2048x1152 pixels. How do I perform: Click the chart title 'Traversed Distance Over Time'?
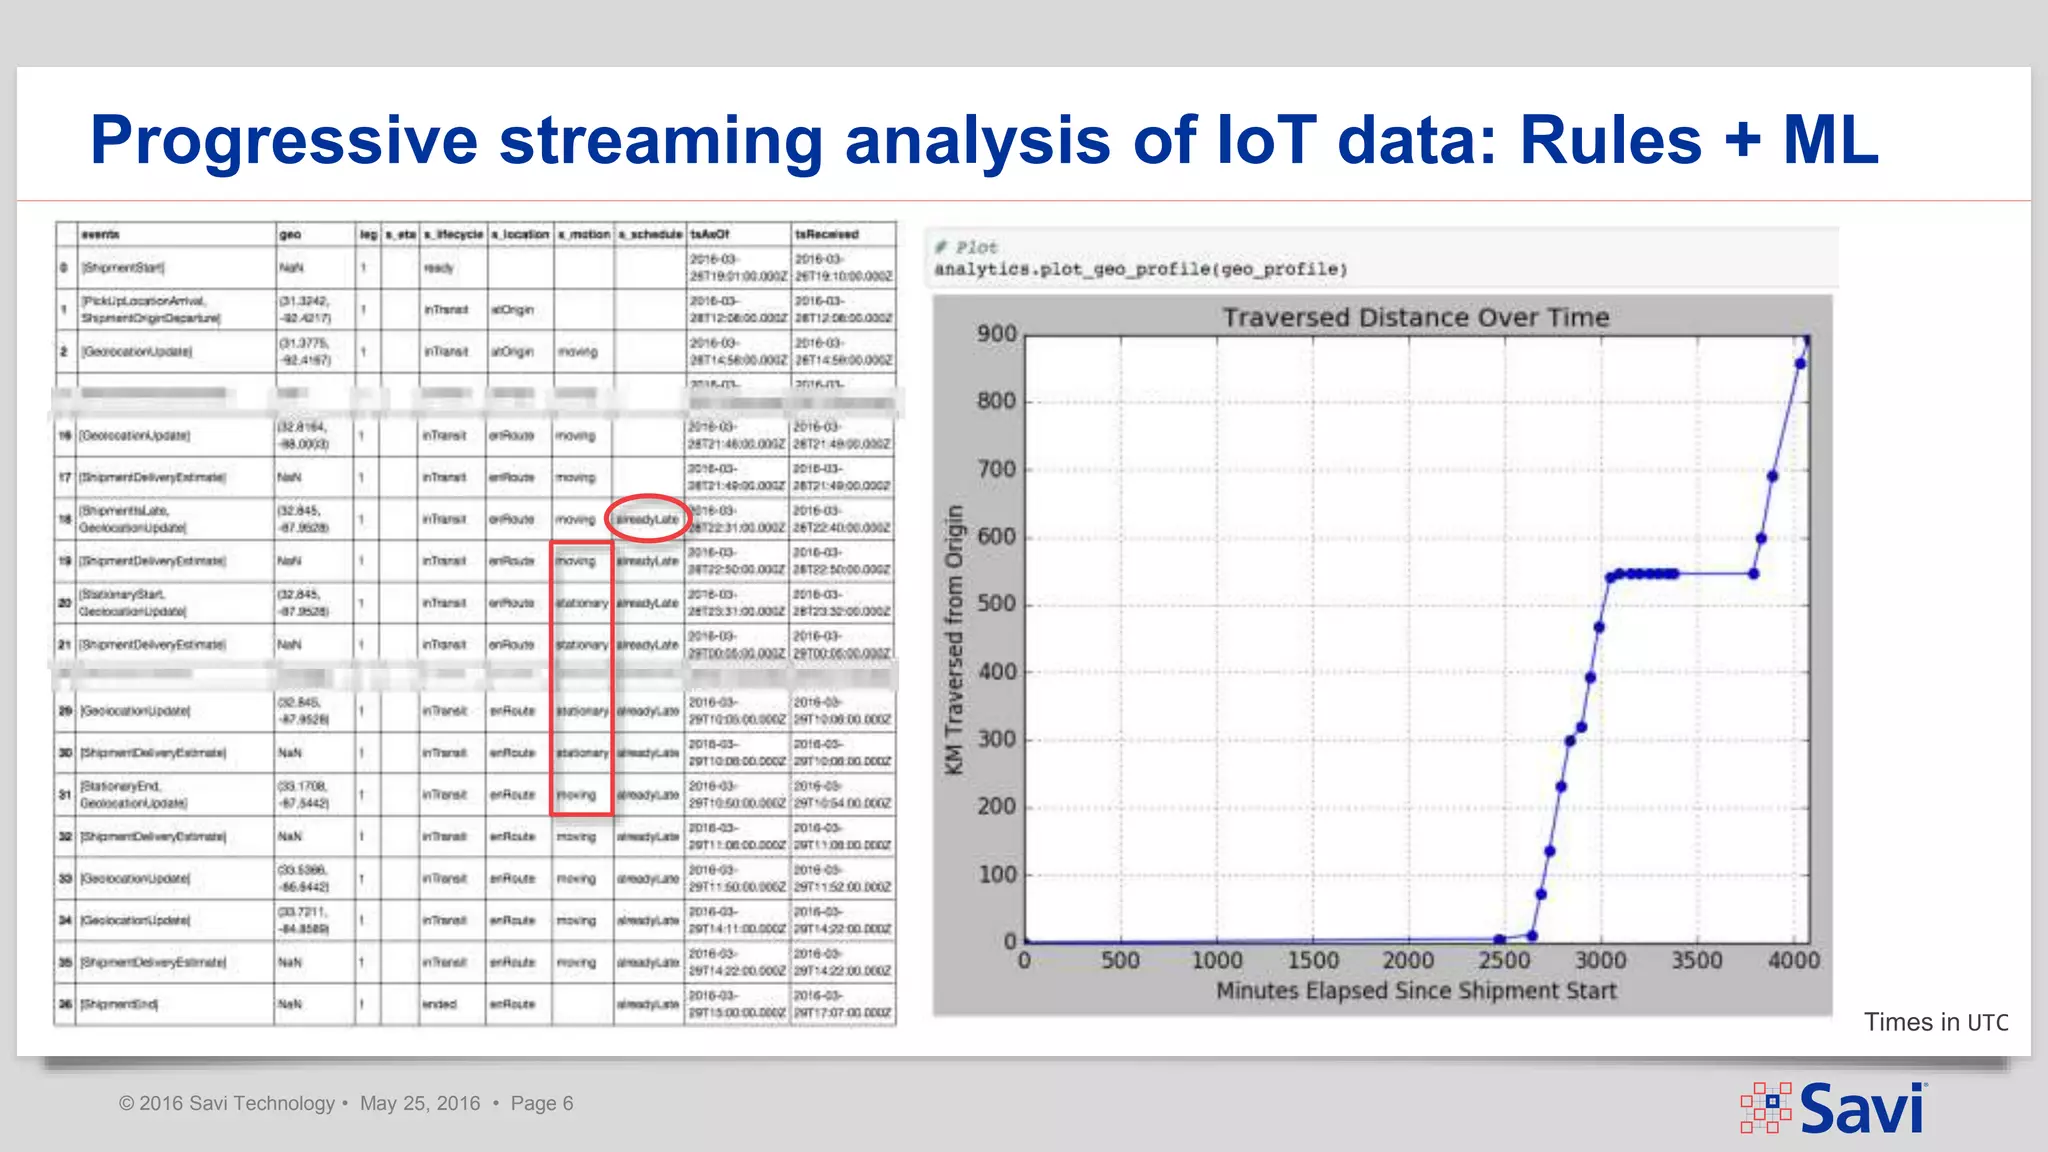pos(1416,318)
